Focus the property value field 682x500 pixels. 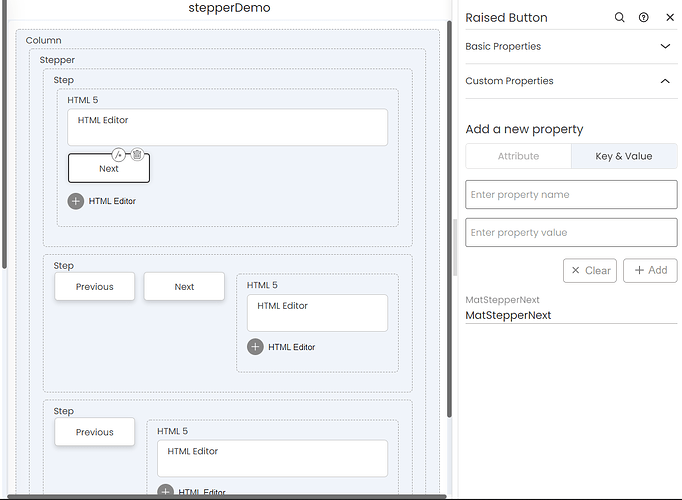pos(571,233)
